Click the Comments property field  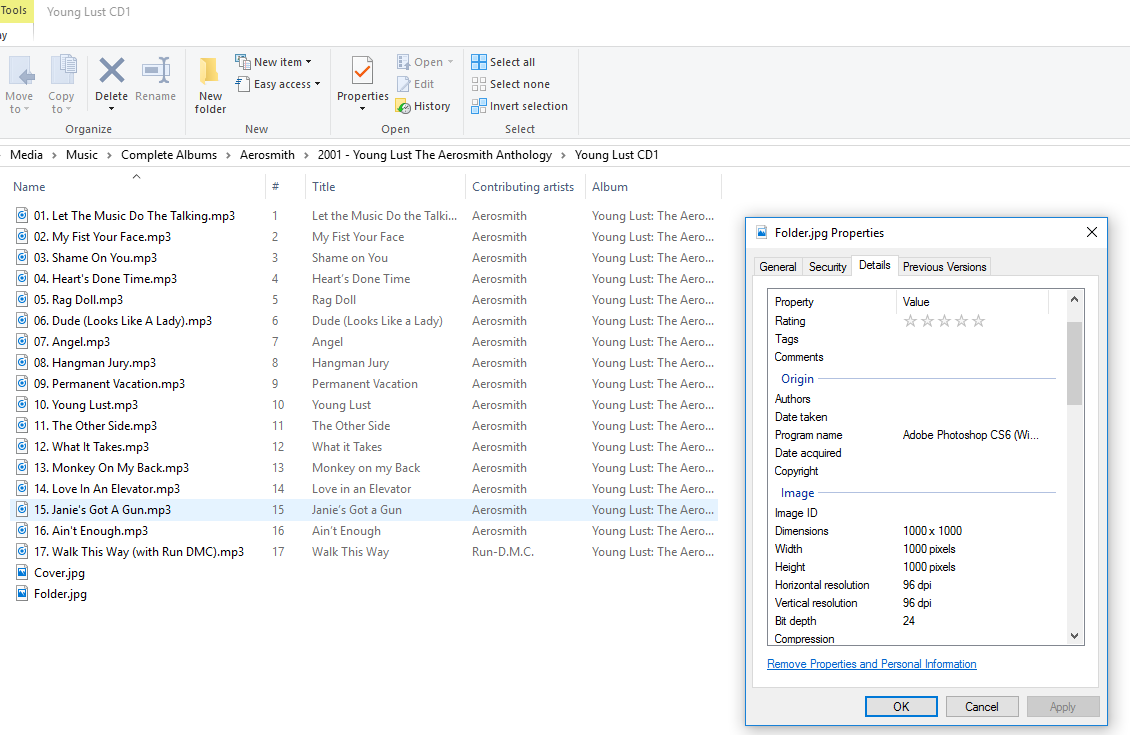tap(915, 357)
